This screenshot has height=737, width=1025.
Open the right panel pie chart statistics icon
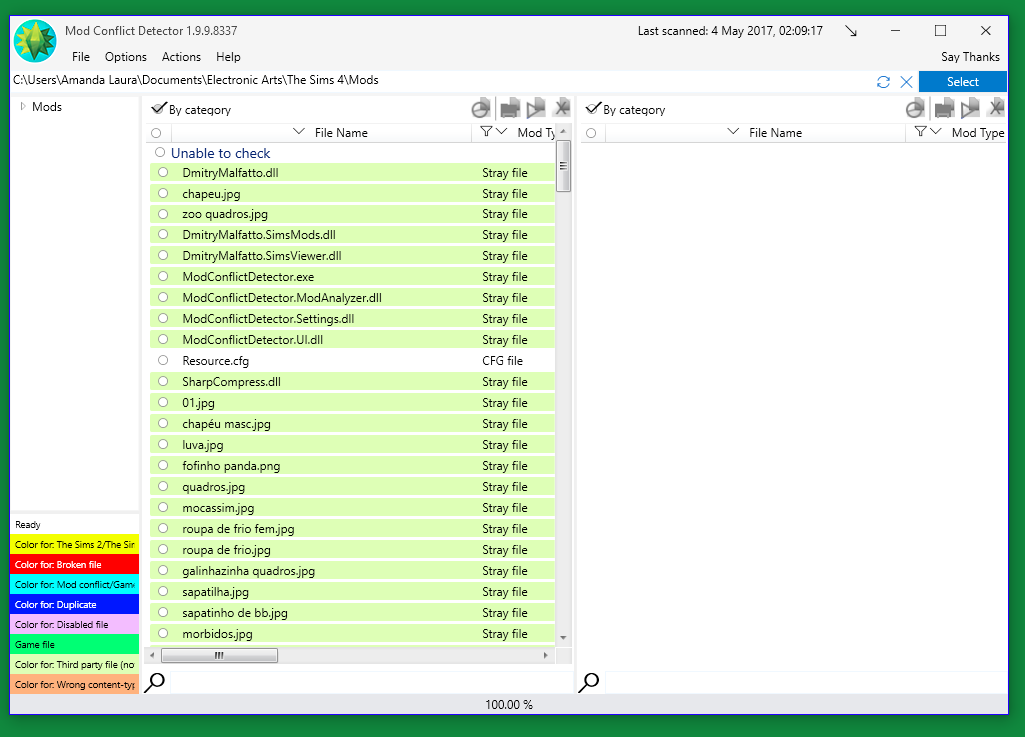click(x=915, y=109)
